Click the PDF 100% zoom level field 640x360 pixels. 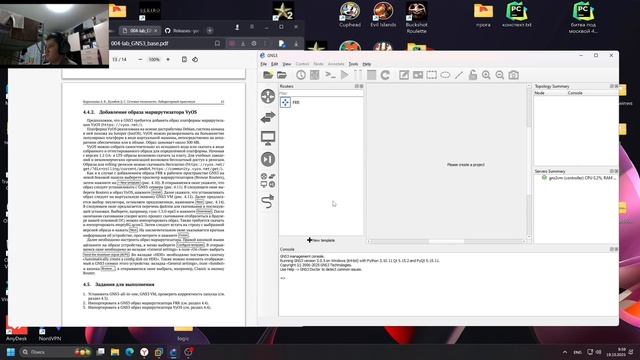[154, 60]
